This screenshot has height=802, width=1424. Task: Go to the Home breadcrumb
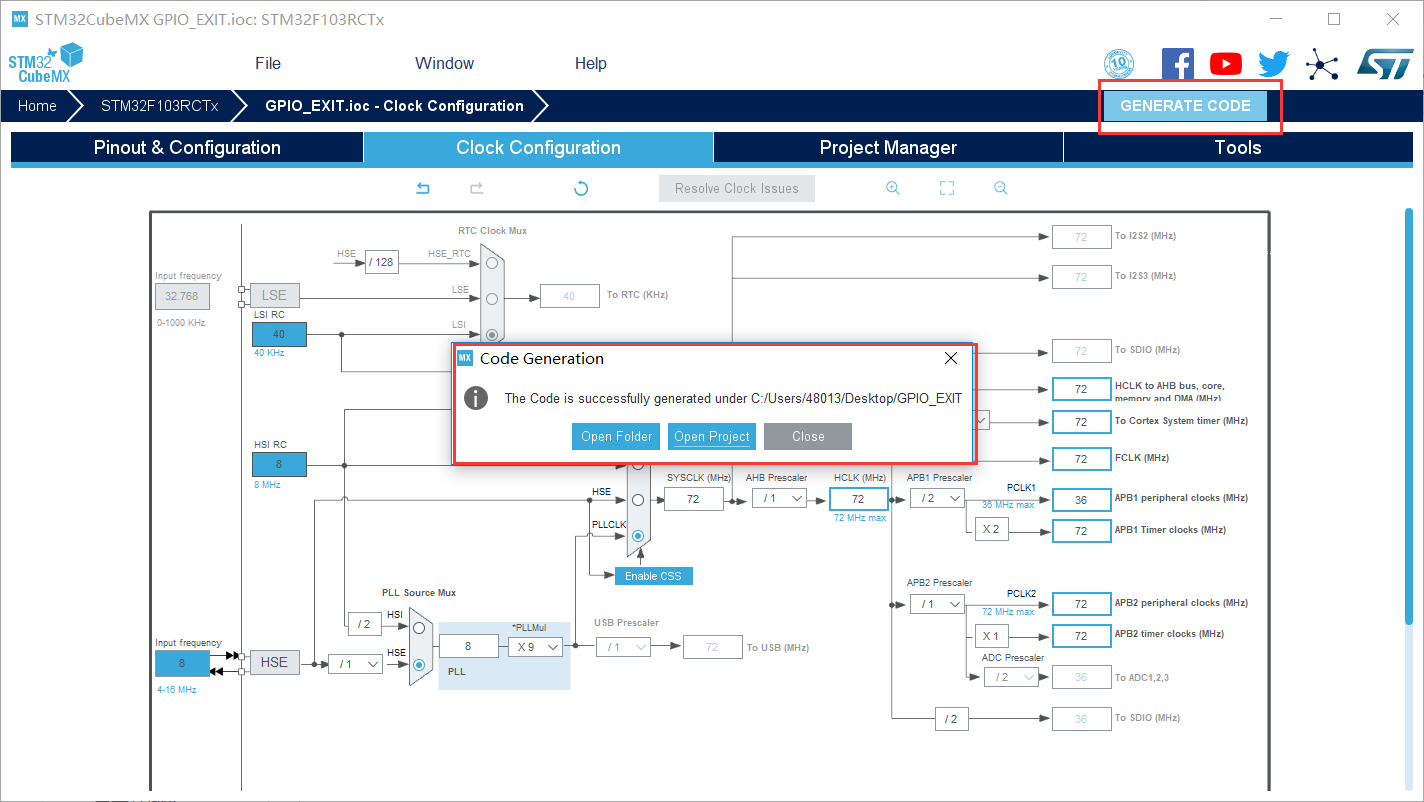[x=37, y=106]
